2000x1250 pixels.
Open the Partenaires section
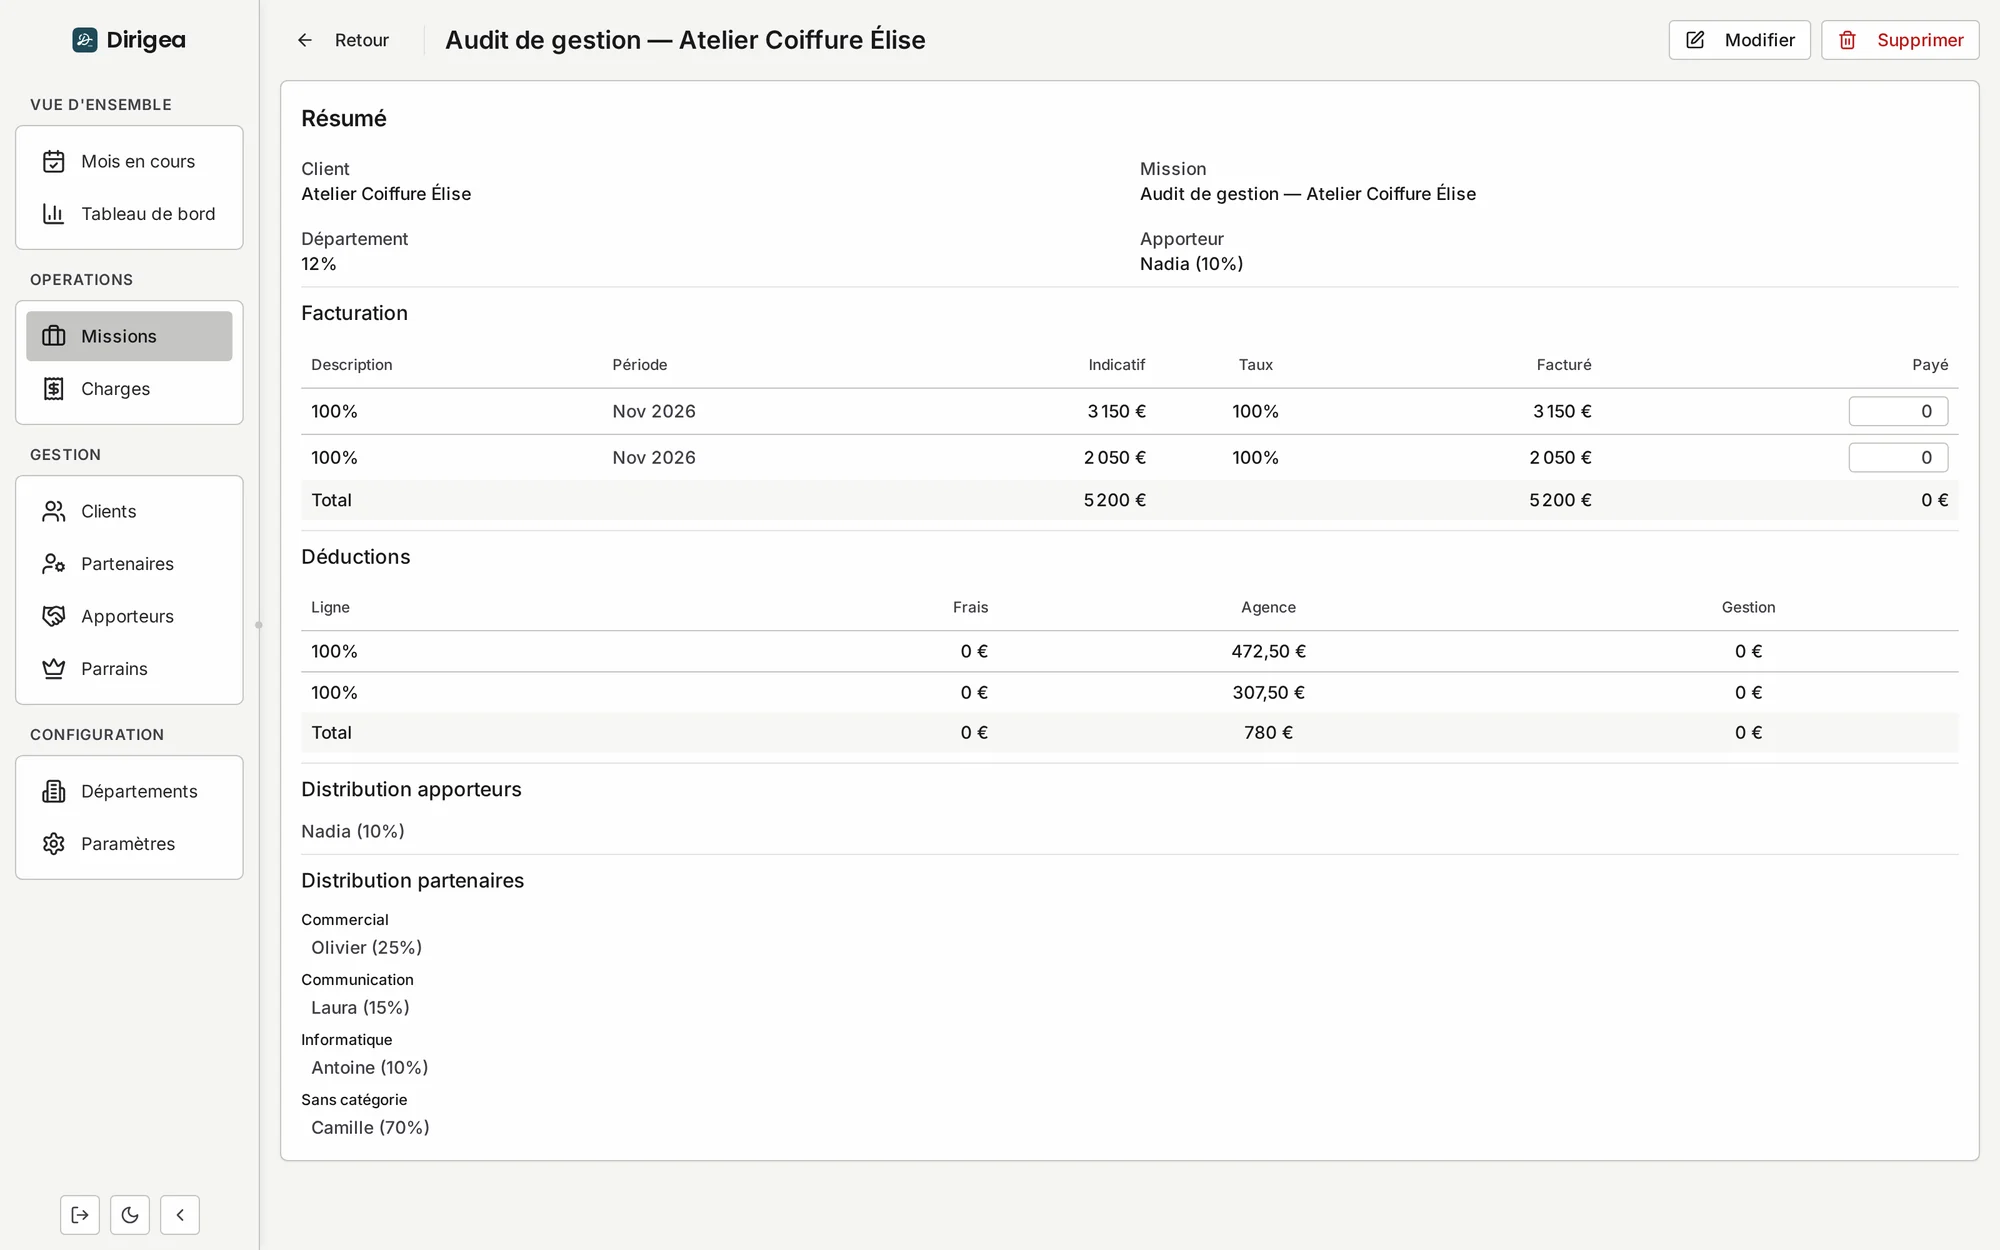(129, 564)
